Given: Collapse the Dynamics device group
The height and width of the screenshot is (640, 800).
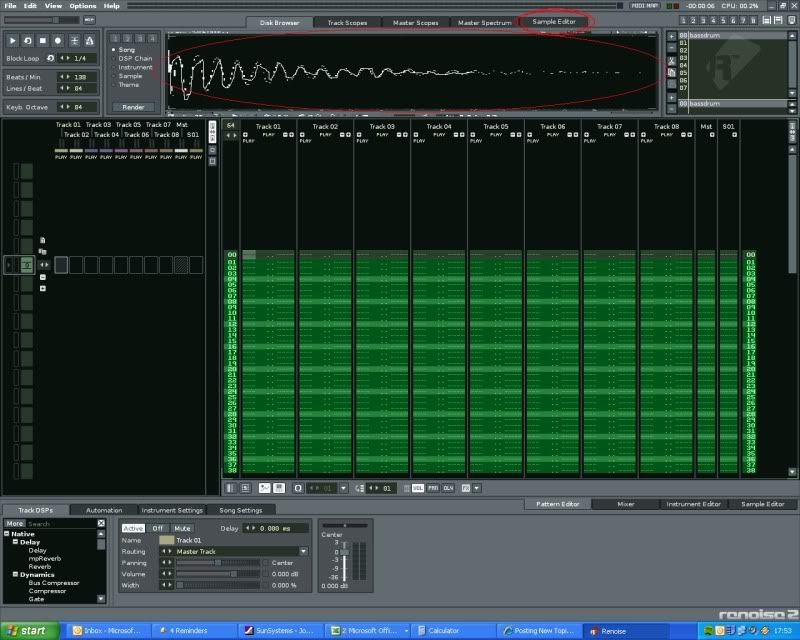Looking at the screenshot, I should pyautogui.click(x=15, y=574).
